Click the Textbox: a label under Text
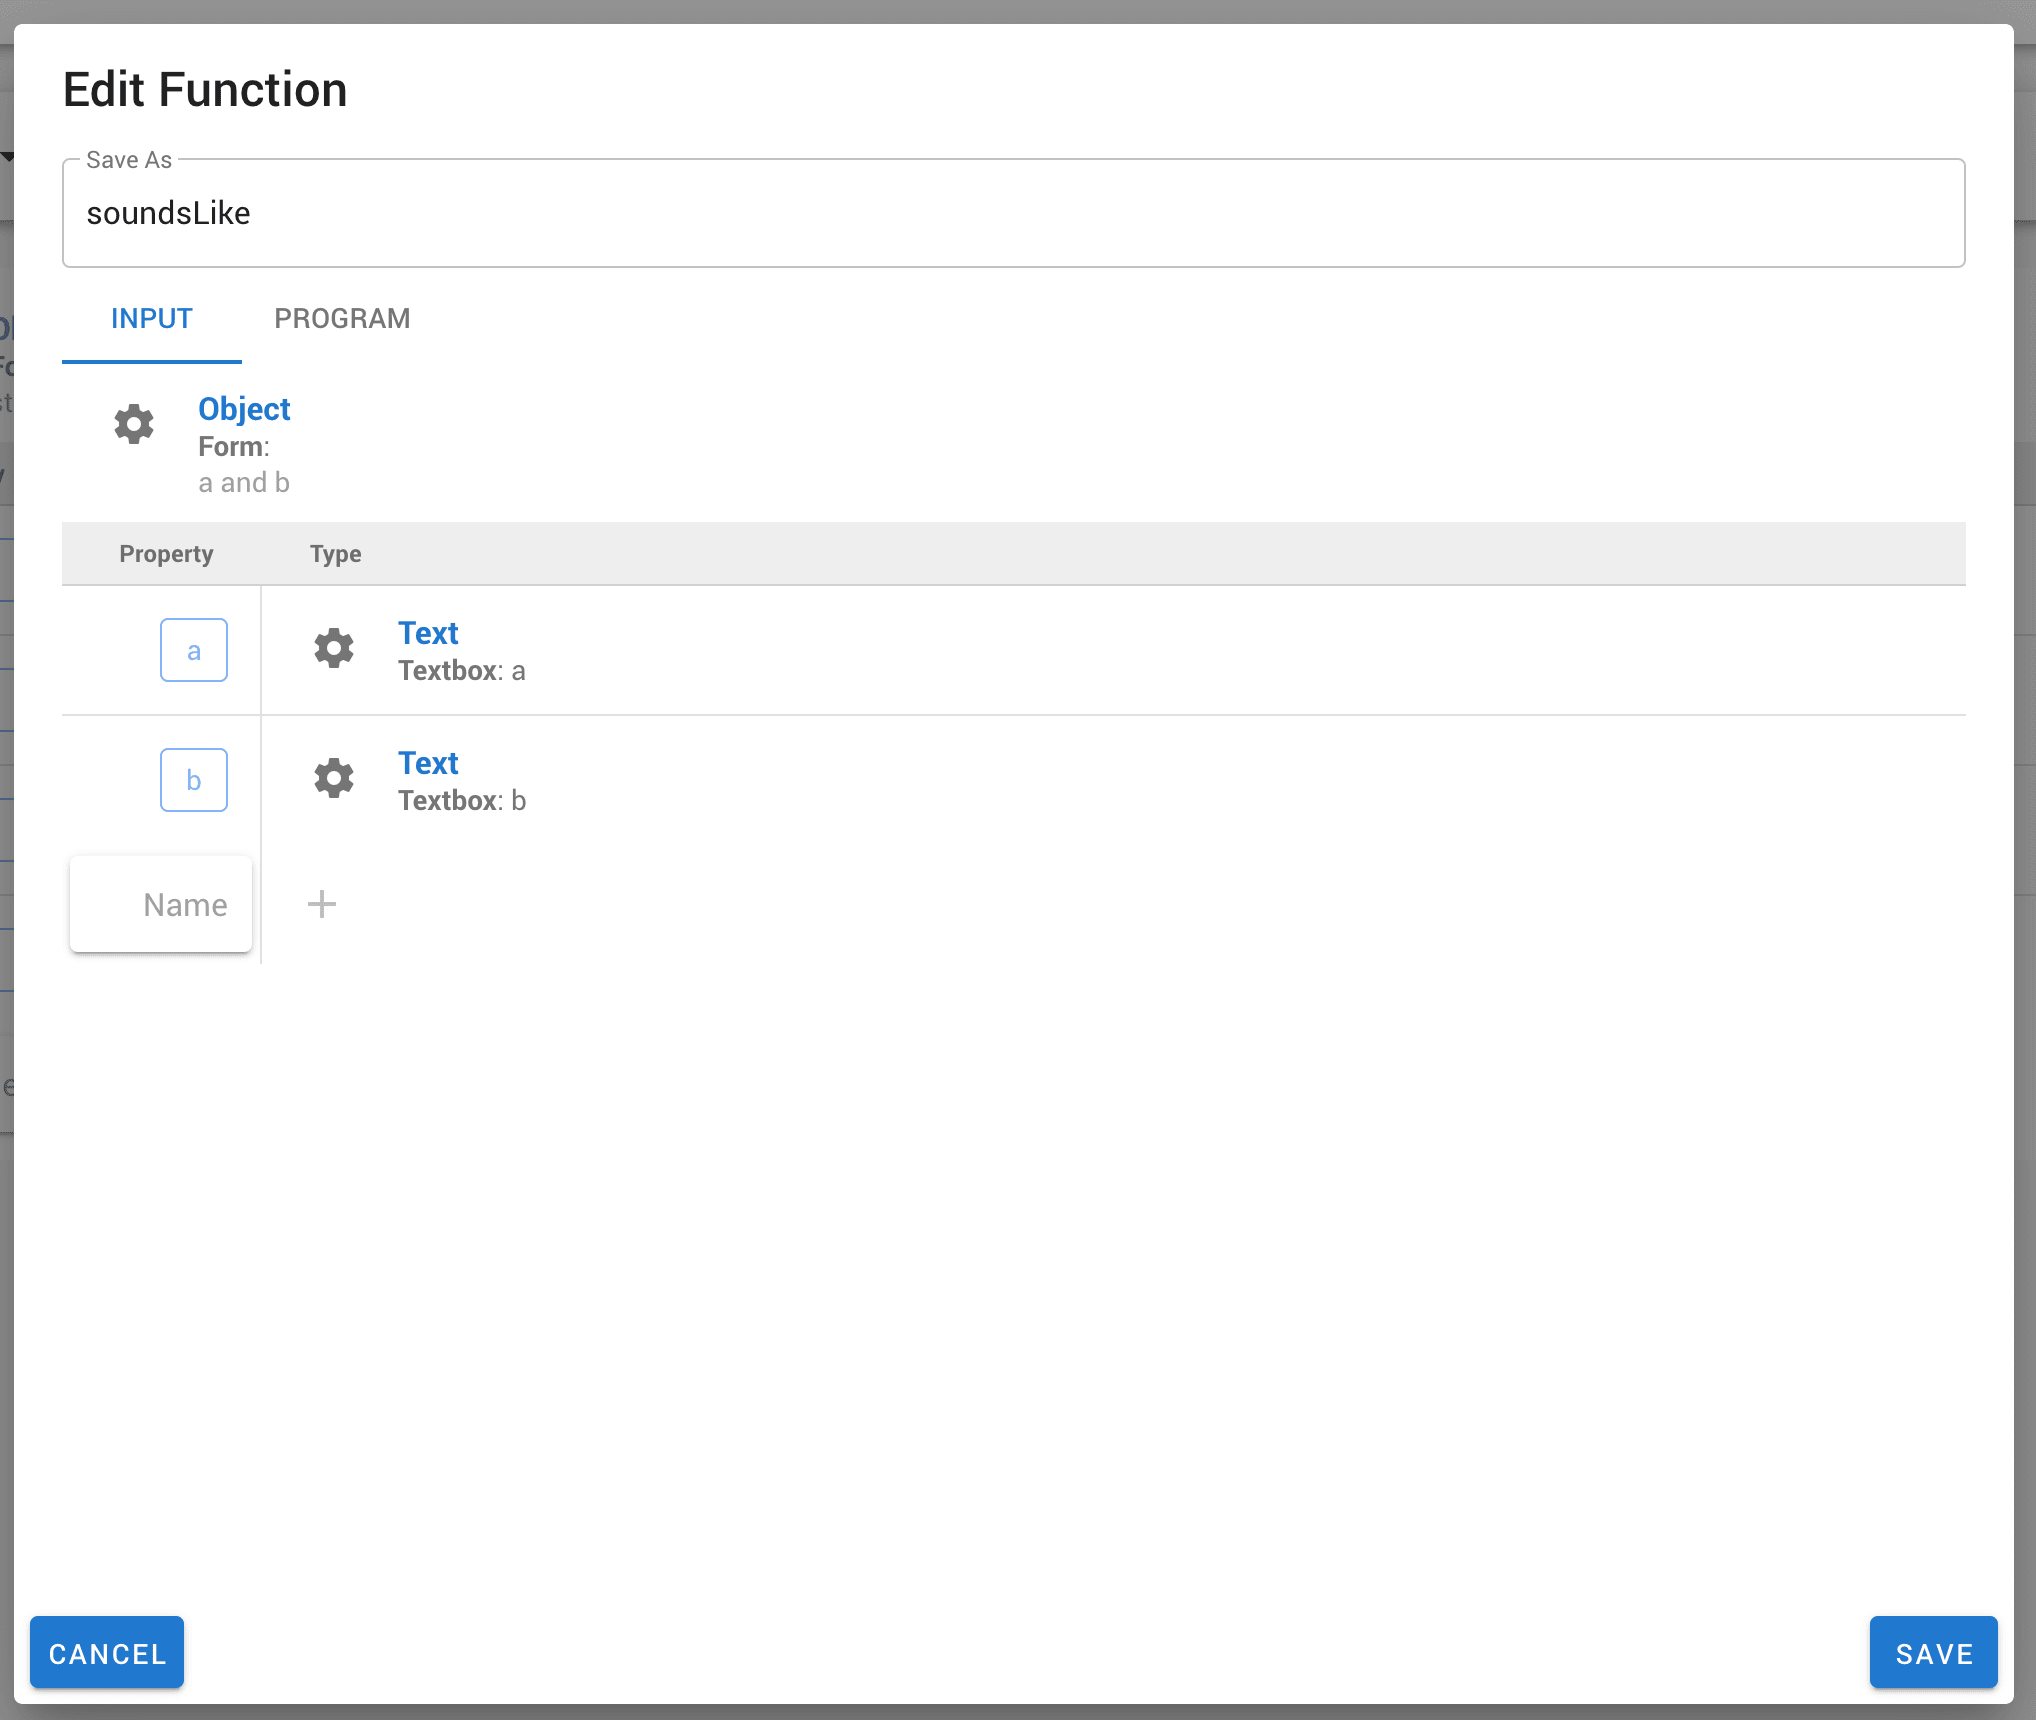This screenshot has width=2036, height=1720. point(462,670)
